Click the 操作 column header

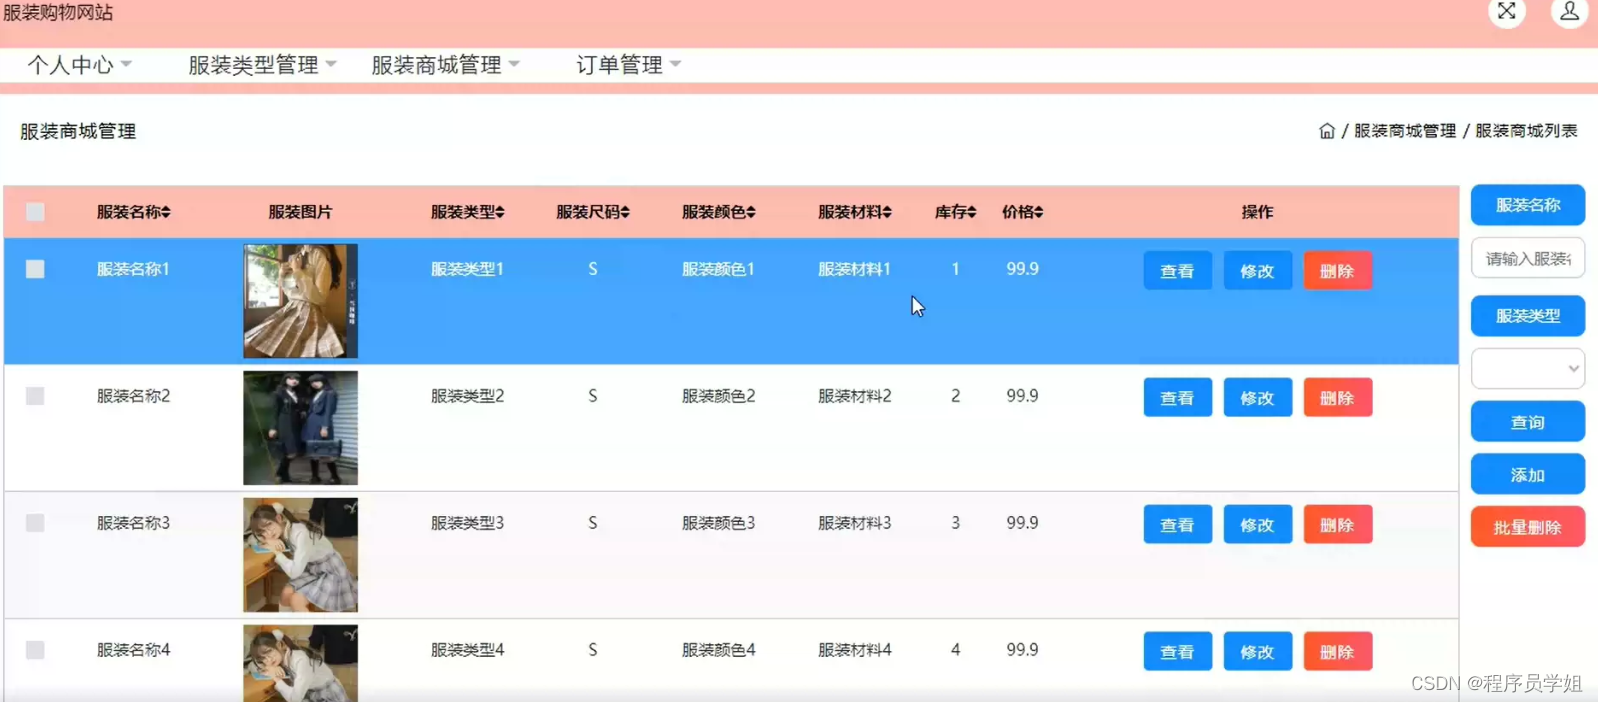pos(1257,212)
